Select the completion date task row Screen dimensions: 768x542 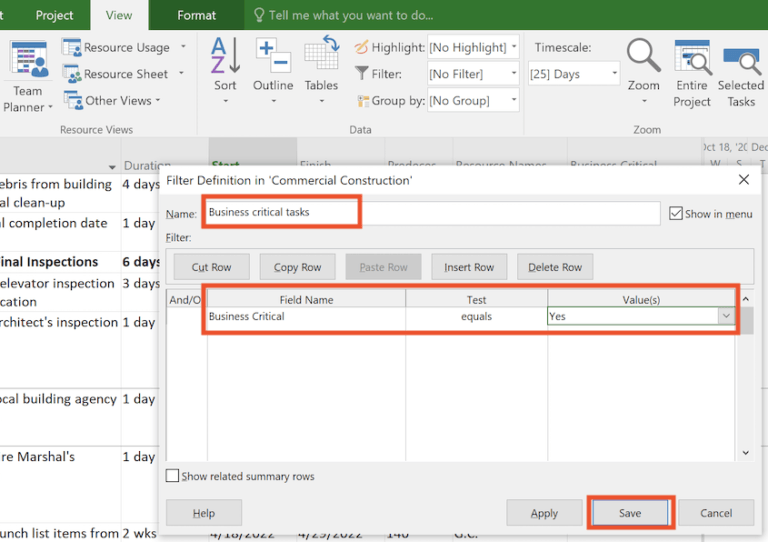[x=53, y=223]
